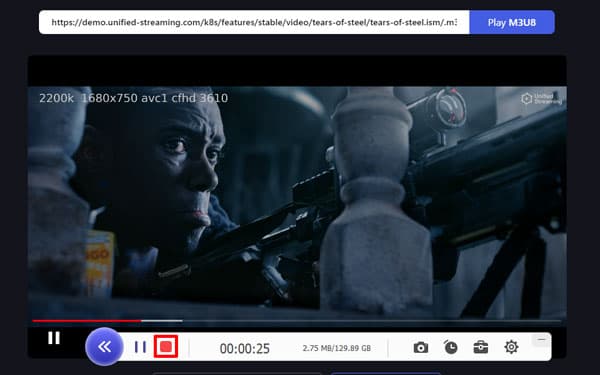This screenshot has width=600, height=375.
Task: Click the 2.75 MB/129.89 GB storage readout
Action: tap(337, 348)
